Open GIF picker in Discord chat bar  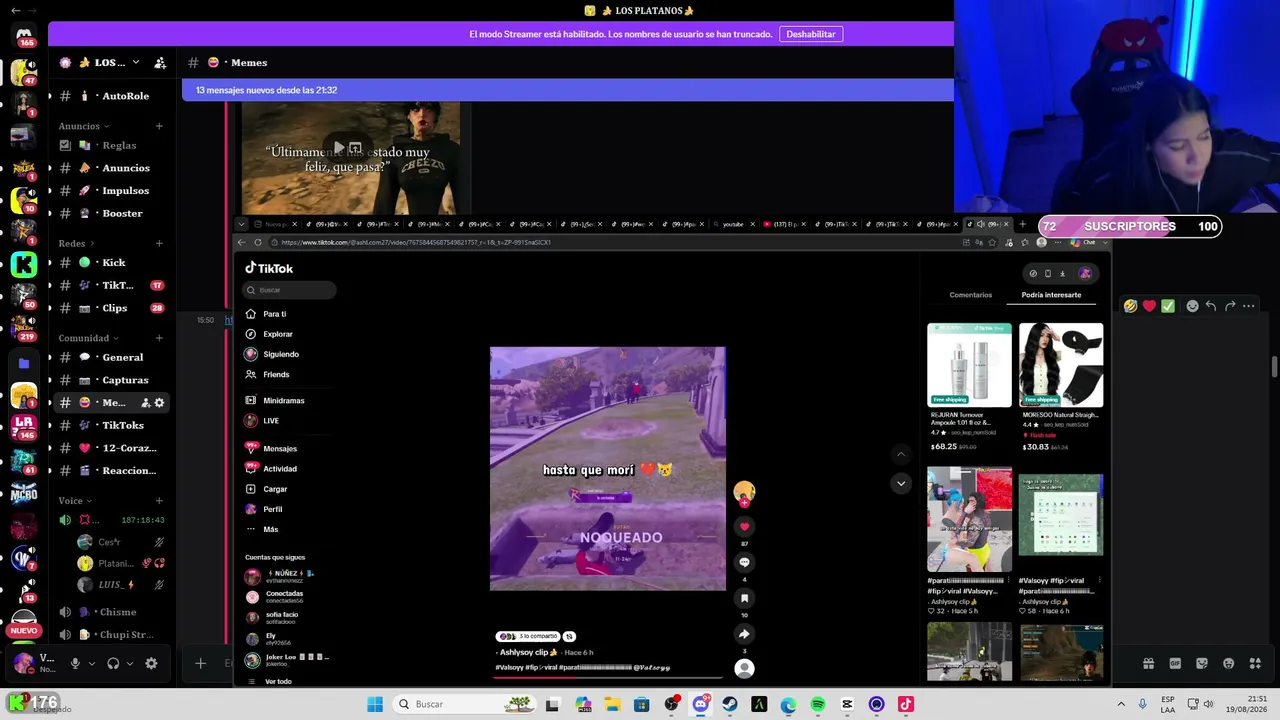pos(1175,663)
